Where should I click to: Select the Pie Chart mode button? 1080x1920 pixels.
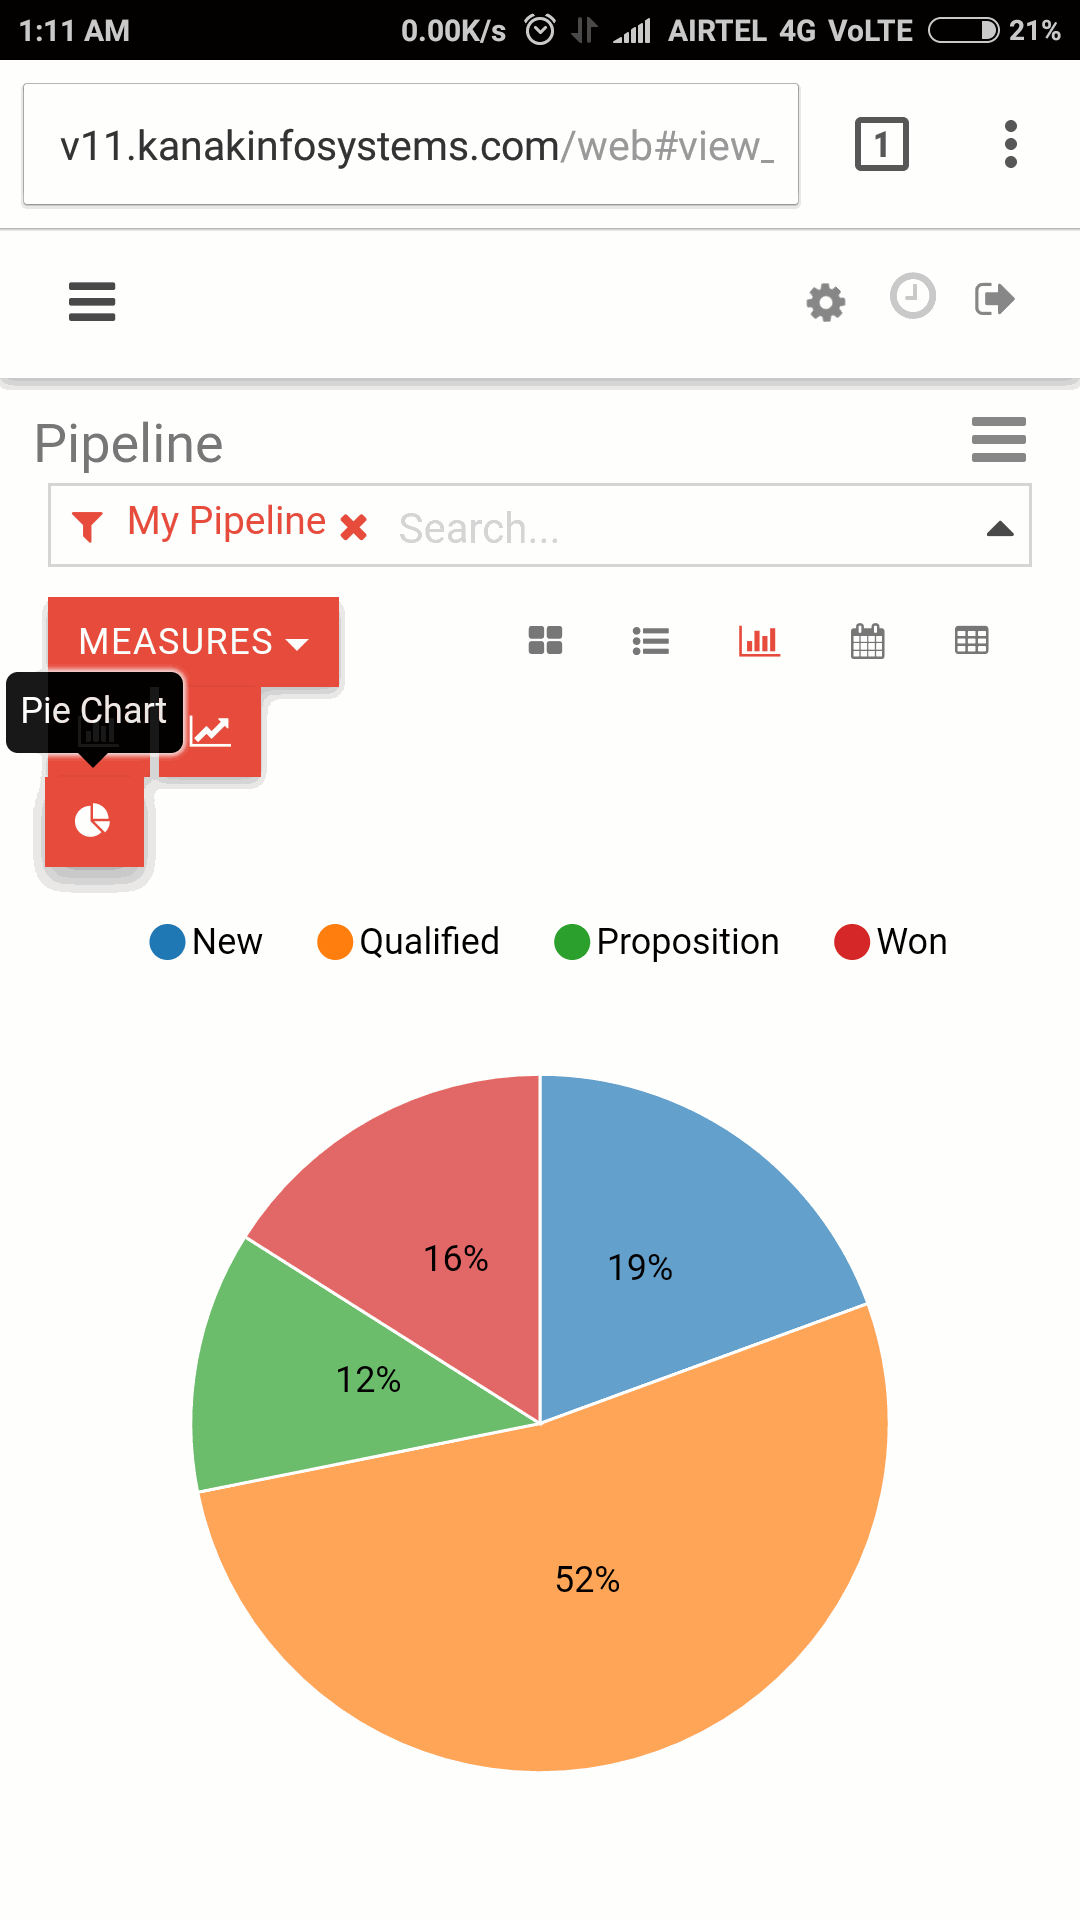coord(94,821)
